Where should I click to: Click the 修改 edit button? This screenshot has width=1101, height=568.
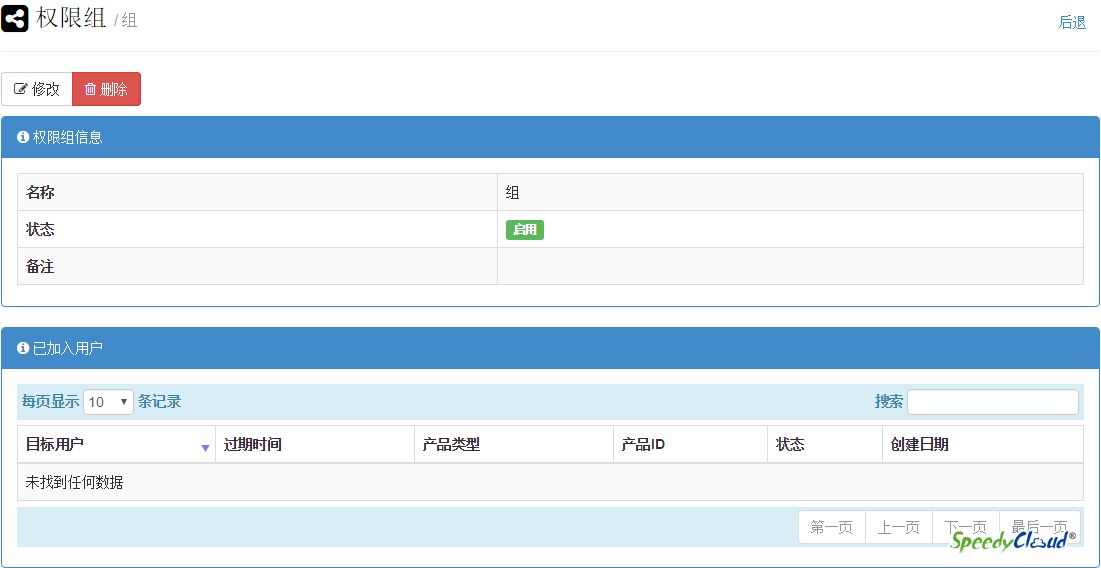[37, 89]
